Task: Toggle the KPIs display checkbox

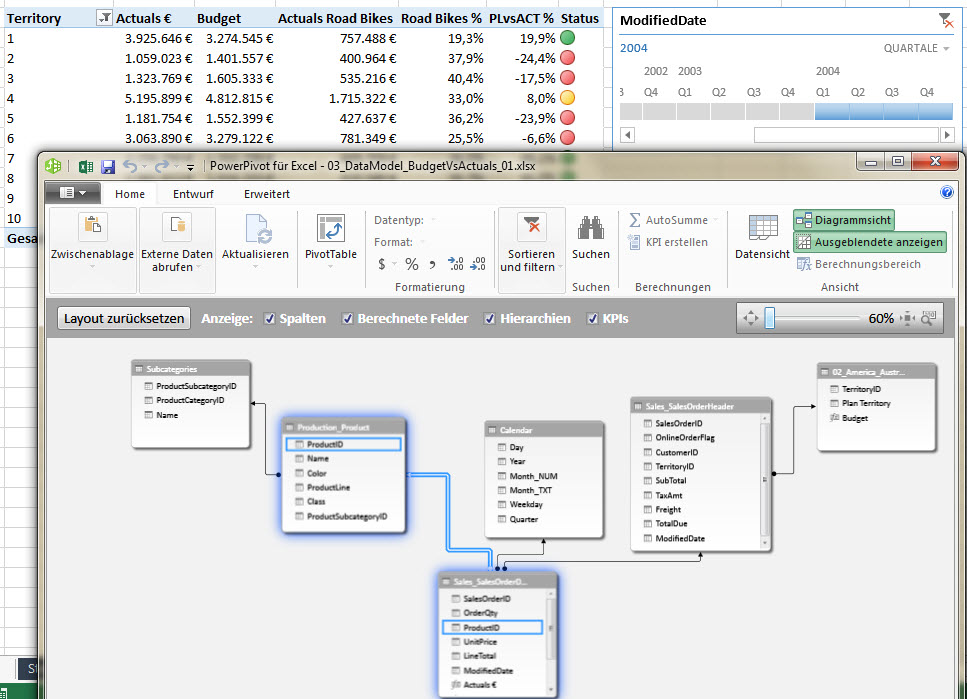Action: (593, 318)
